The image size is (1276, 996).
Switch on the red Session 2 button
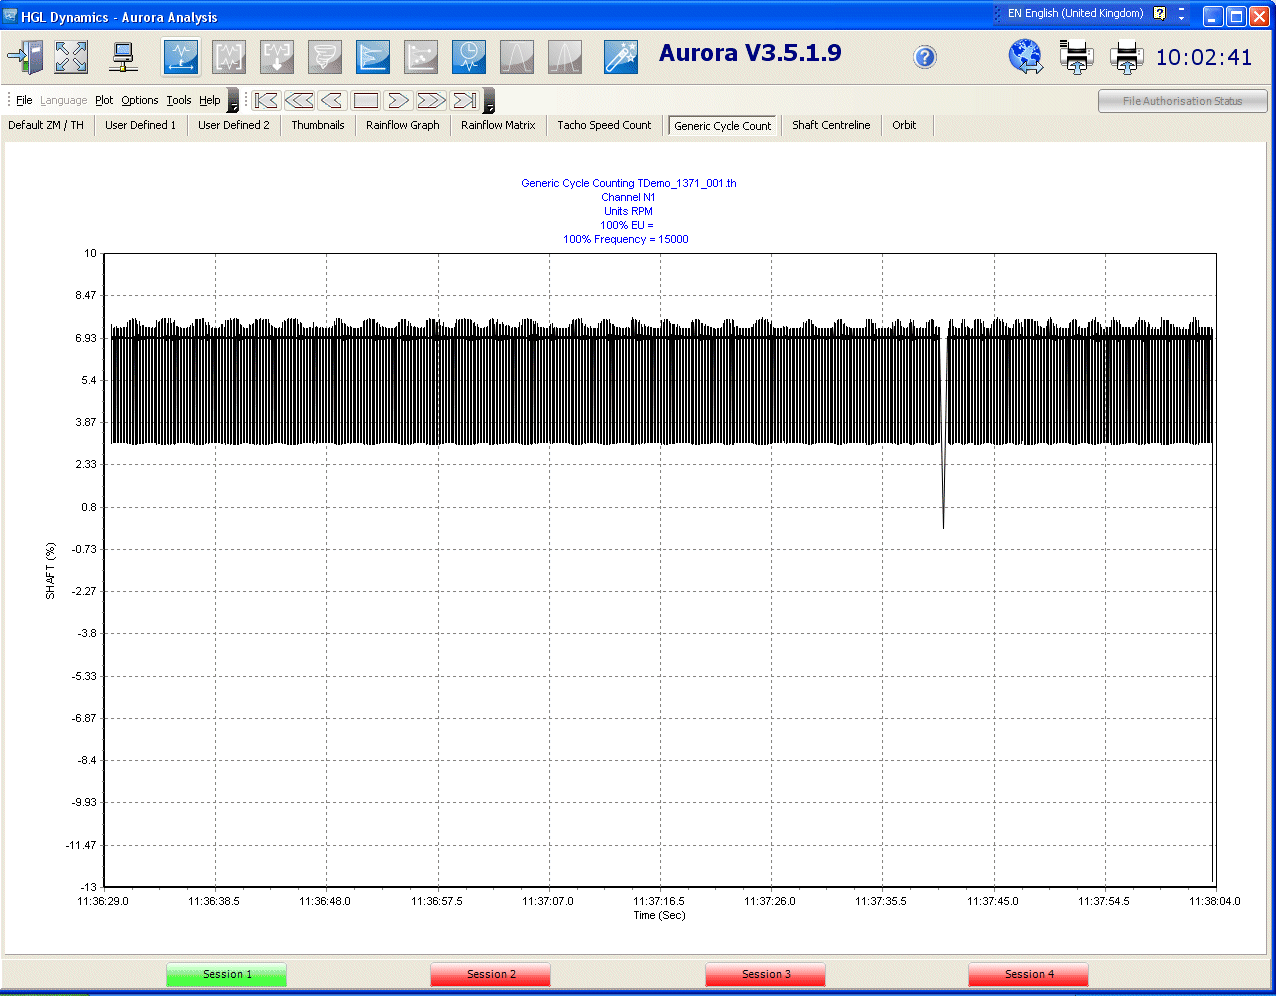pyautogui.click(x=490, y=974)
